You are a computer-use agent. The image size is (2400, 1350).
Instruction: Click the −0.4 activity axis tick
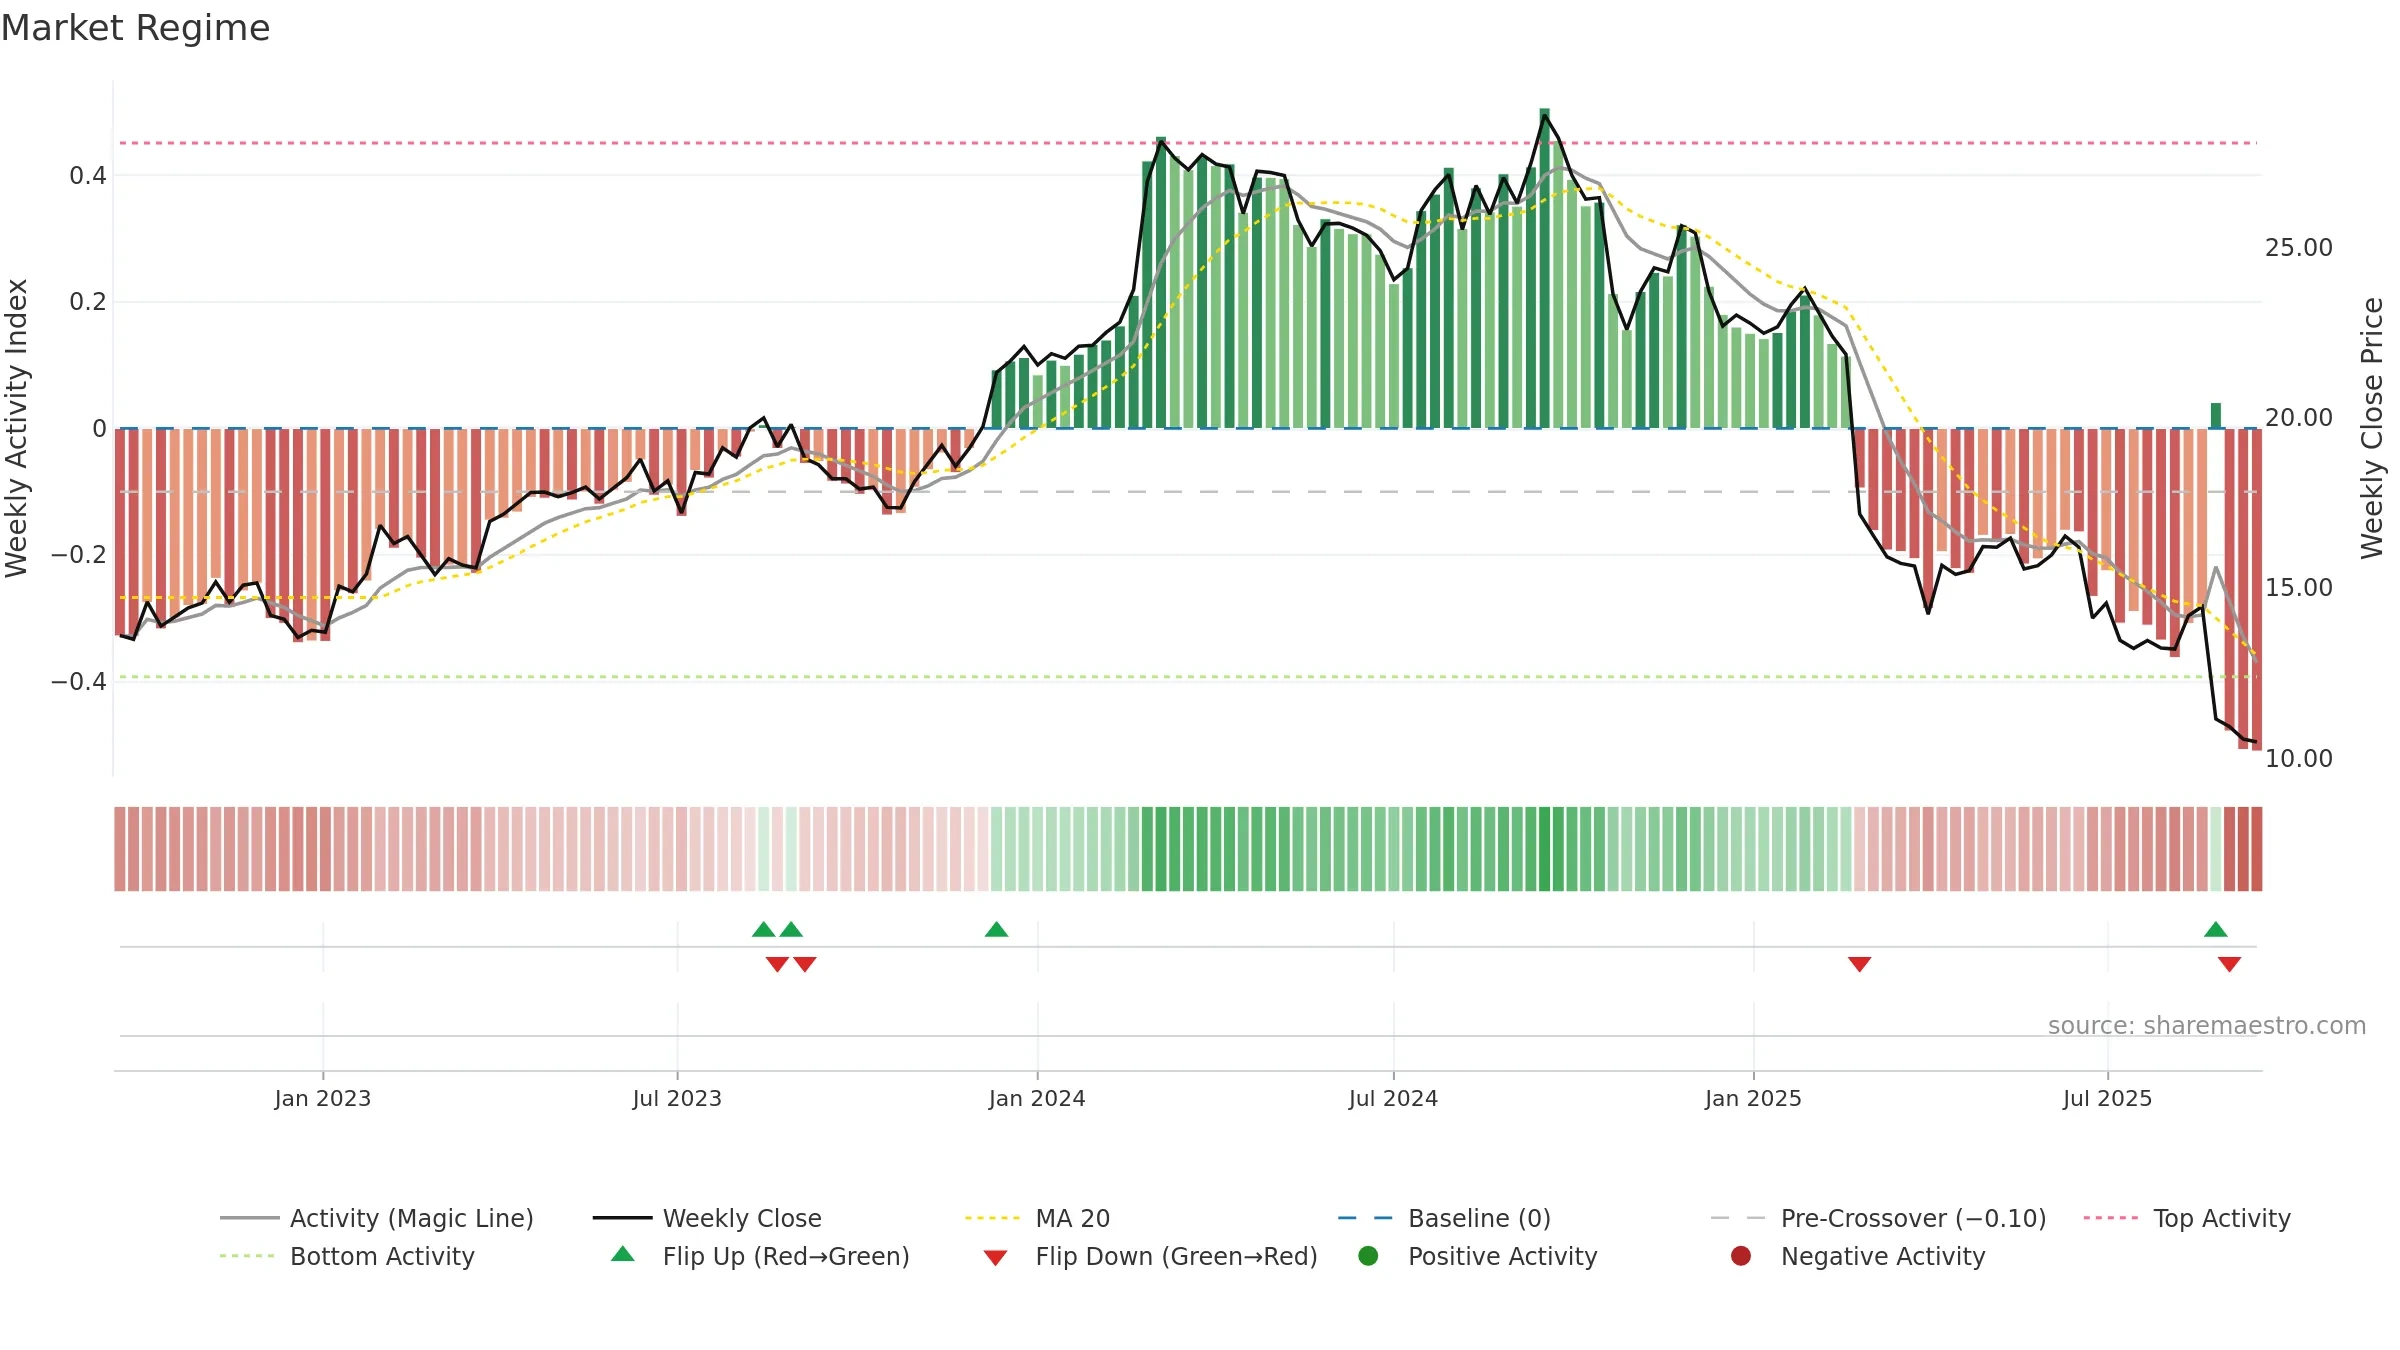pyautogui.click(x=78, y=681)
